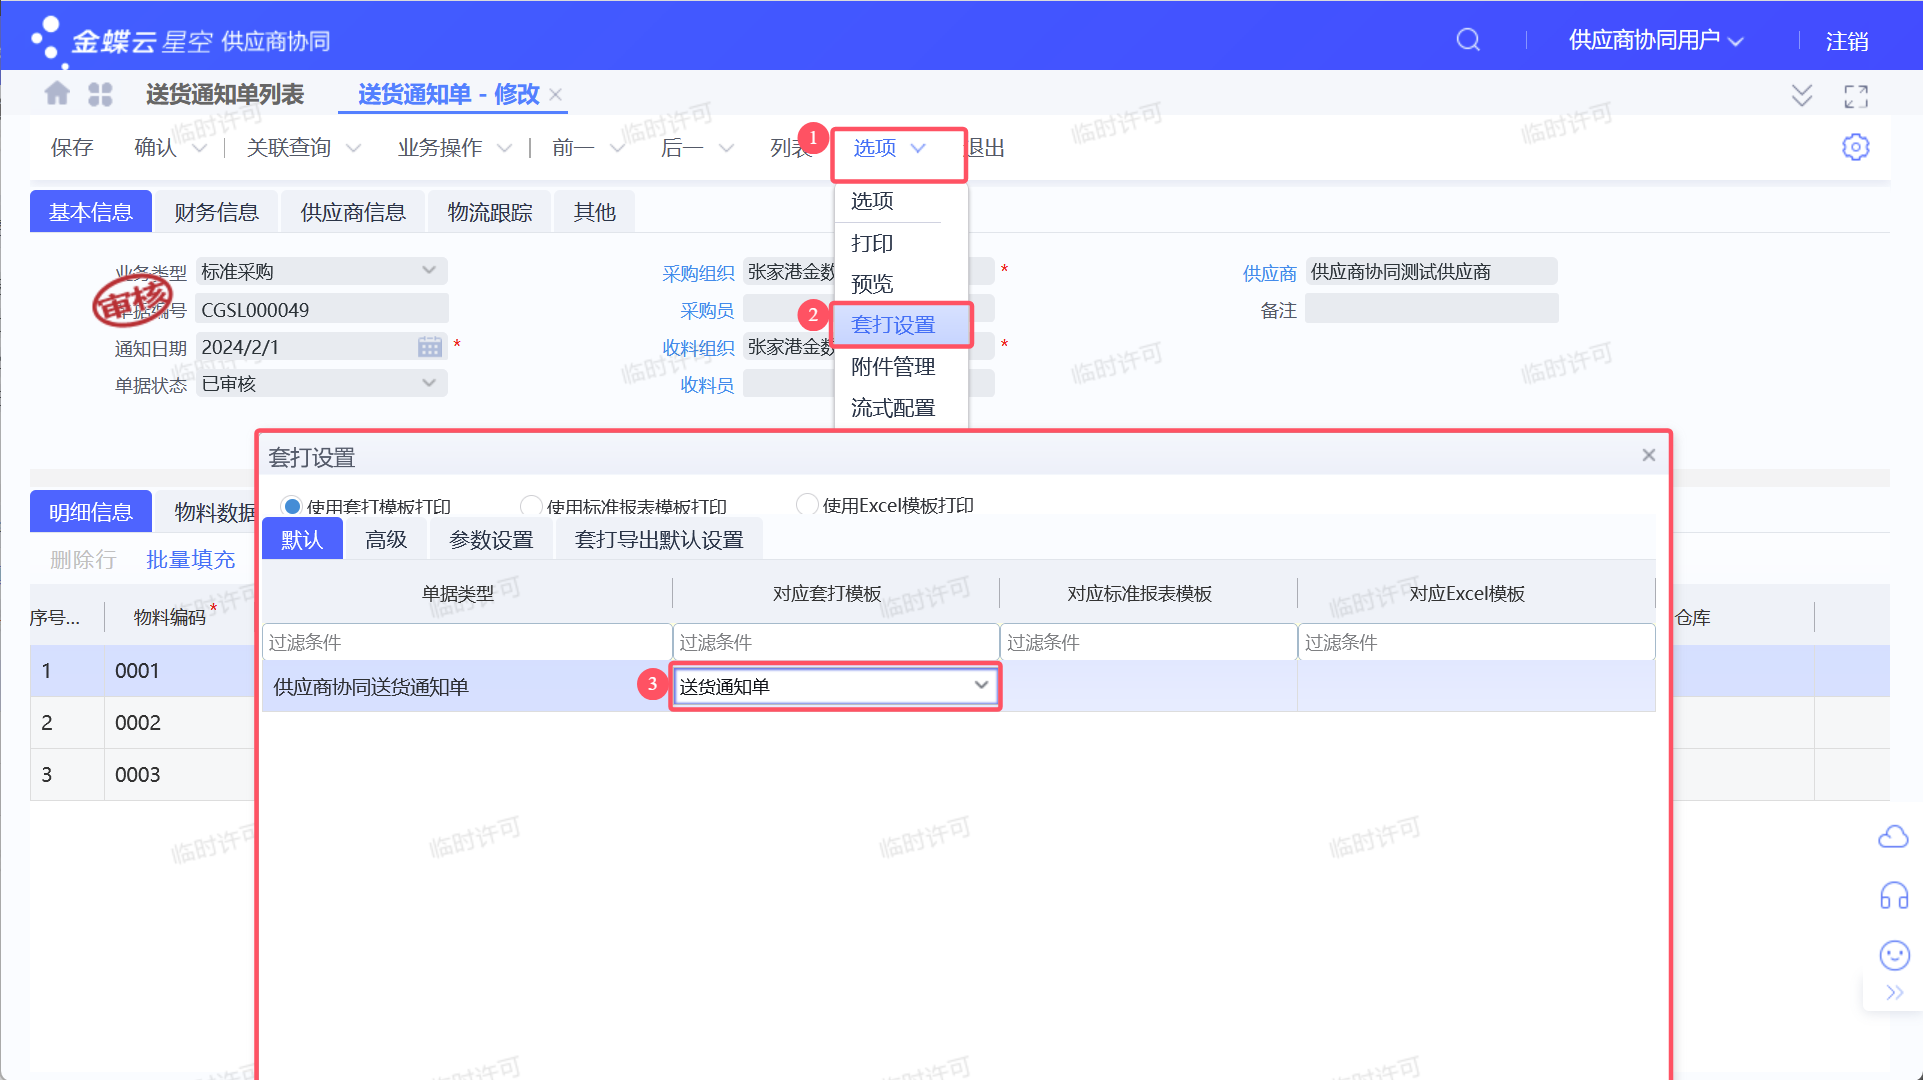
Task: Click the 对应标准报表模板 column header
Action: pyautogui.click(x=1139, y=594)
